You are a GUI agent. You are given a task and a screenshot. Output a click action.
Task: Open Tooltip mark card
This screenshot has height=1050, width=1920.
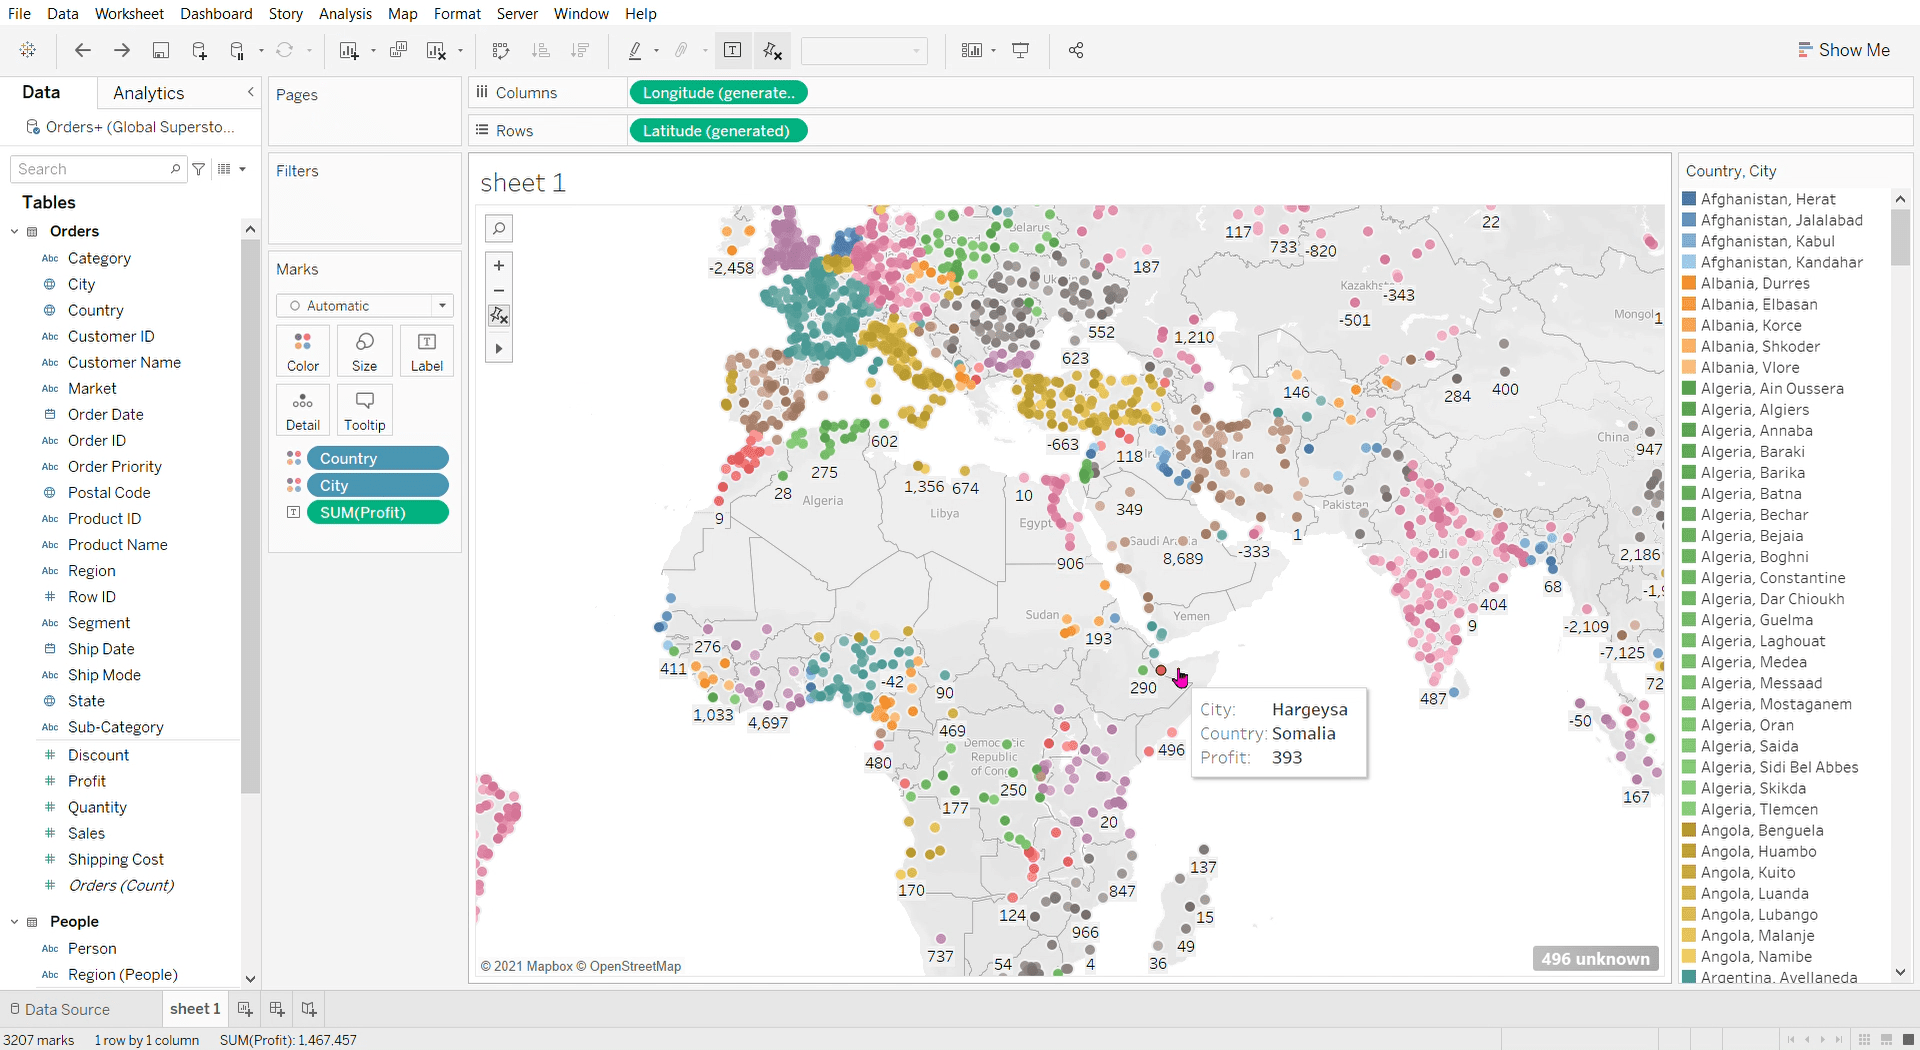[x=365, y=411]
